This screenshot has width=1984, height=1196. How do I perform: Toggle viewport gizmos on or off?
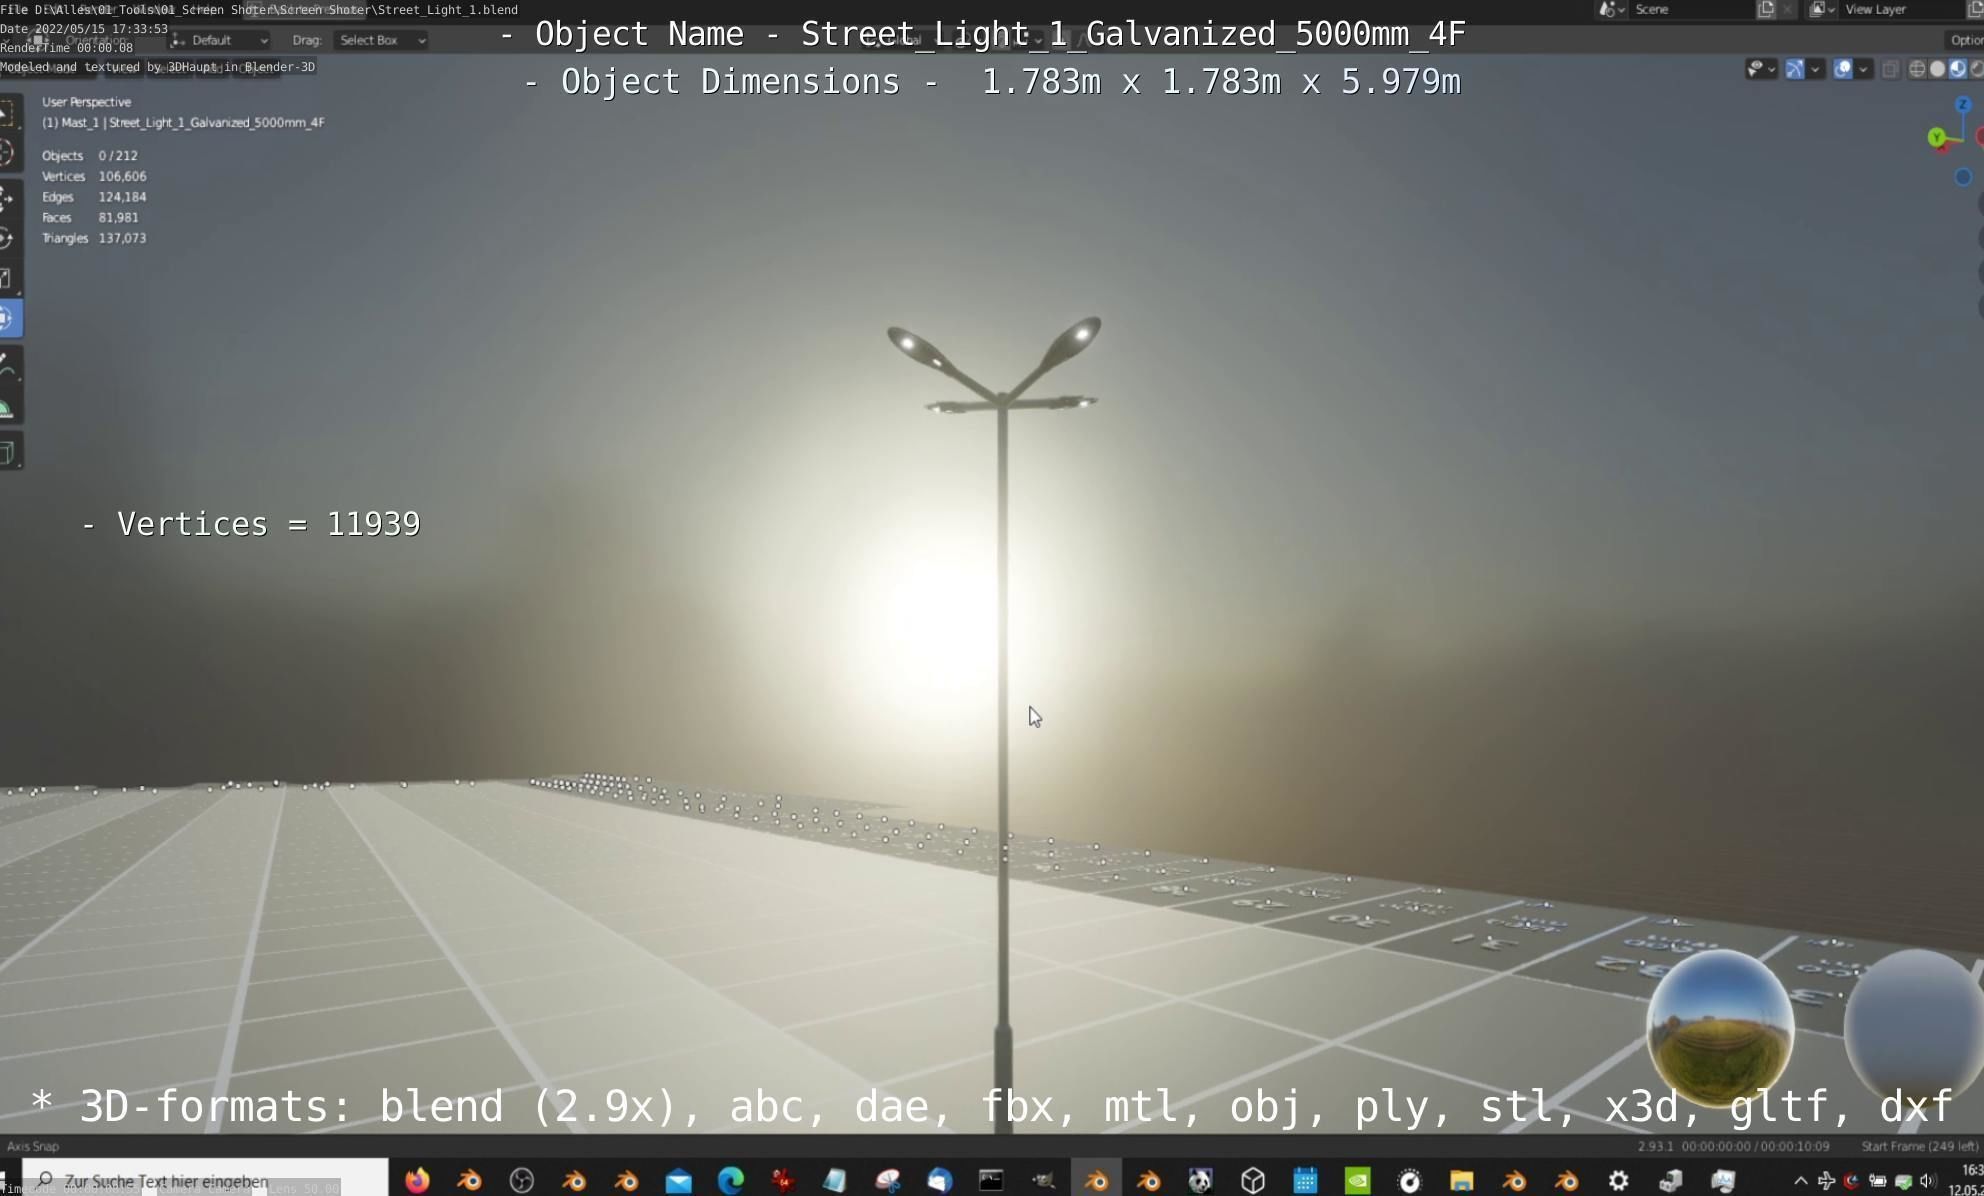click(x=1794, y=69)
